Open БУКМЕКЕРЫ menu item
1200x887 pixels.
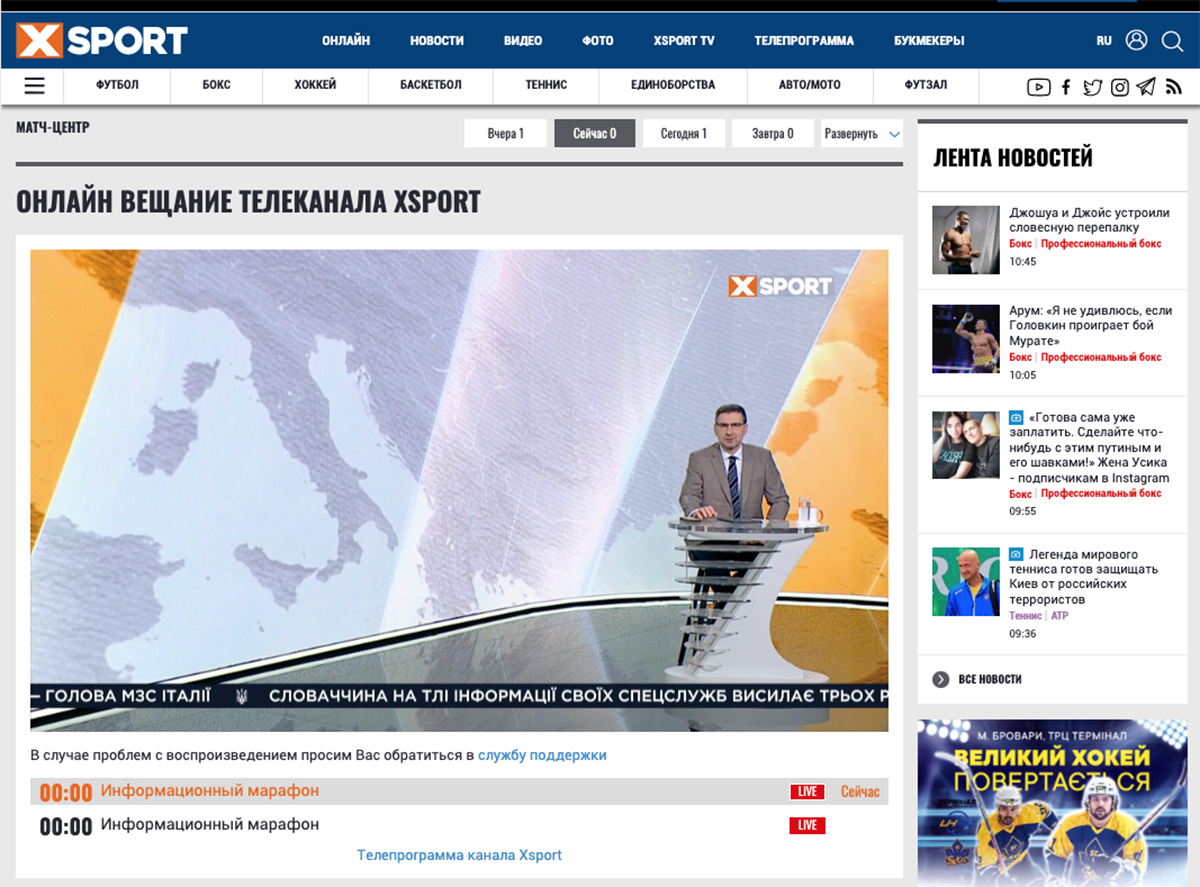(x=929, y=41)
